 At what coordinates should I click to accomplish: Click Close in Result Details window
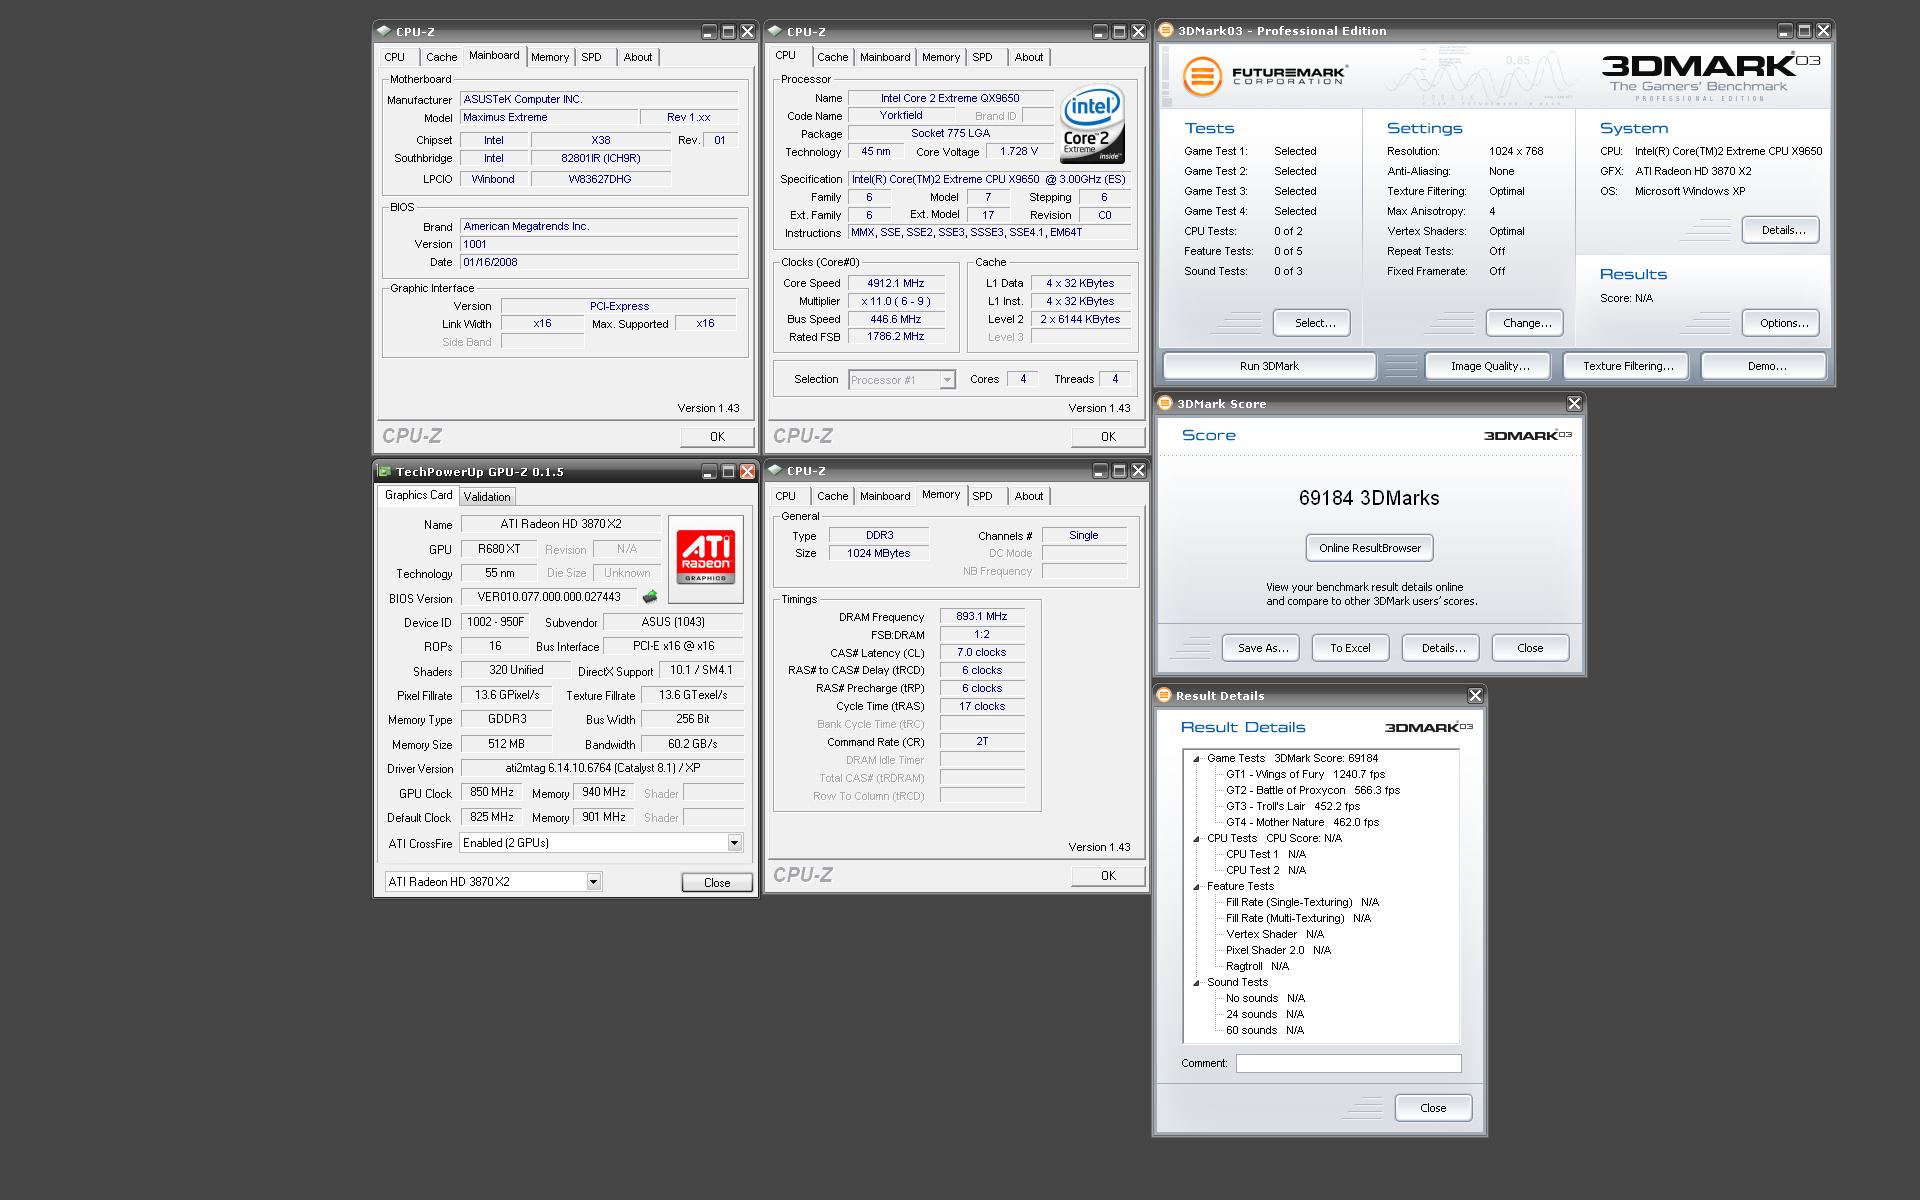coord(1433,1108)
